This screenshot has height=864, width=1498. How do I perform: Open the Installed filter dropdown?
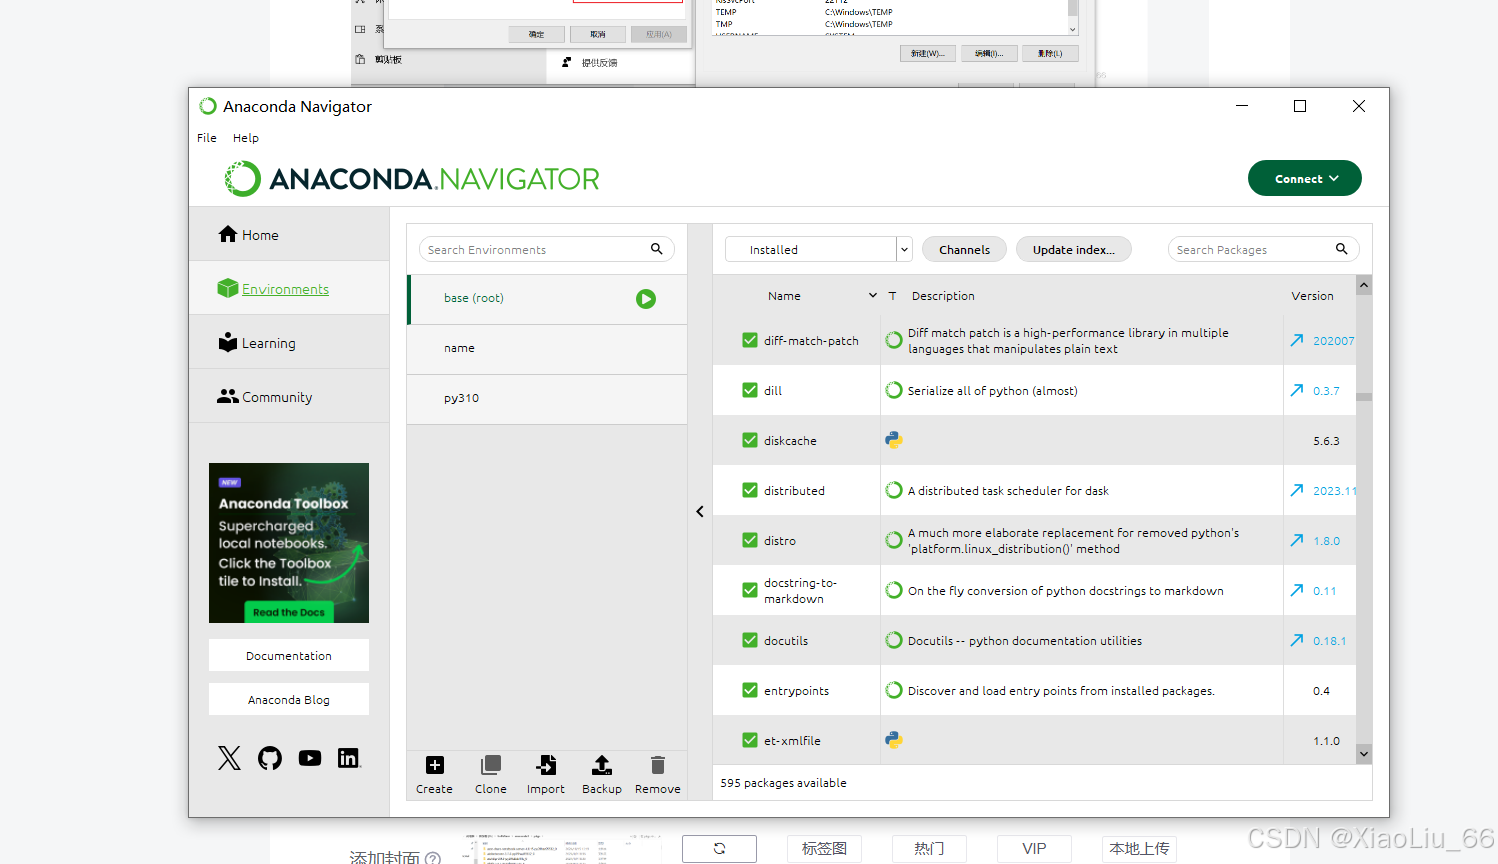click(819, 249)
